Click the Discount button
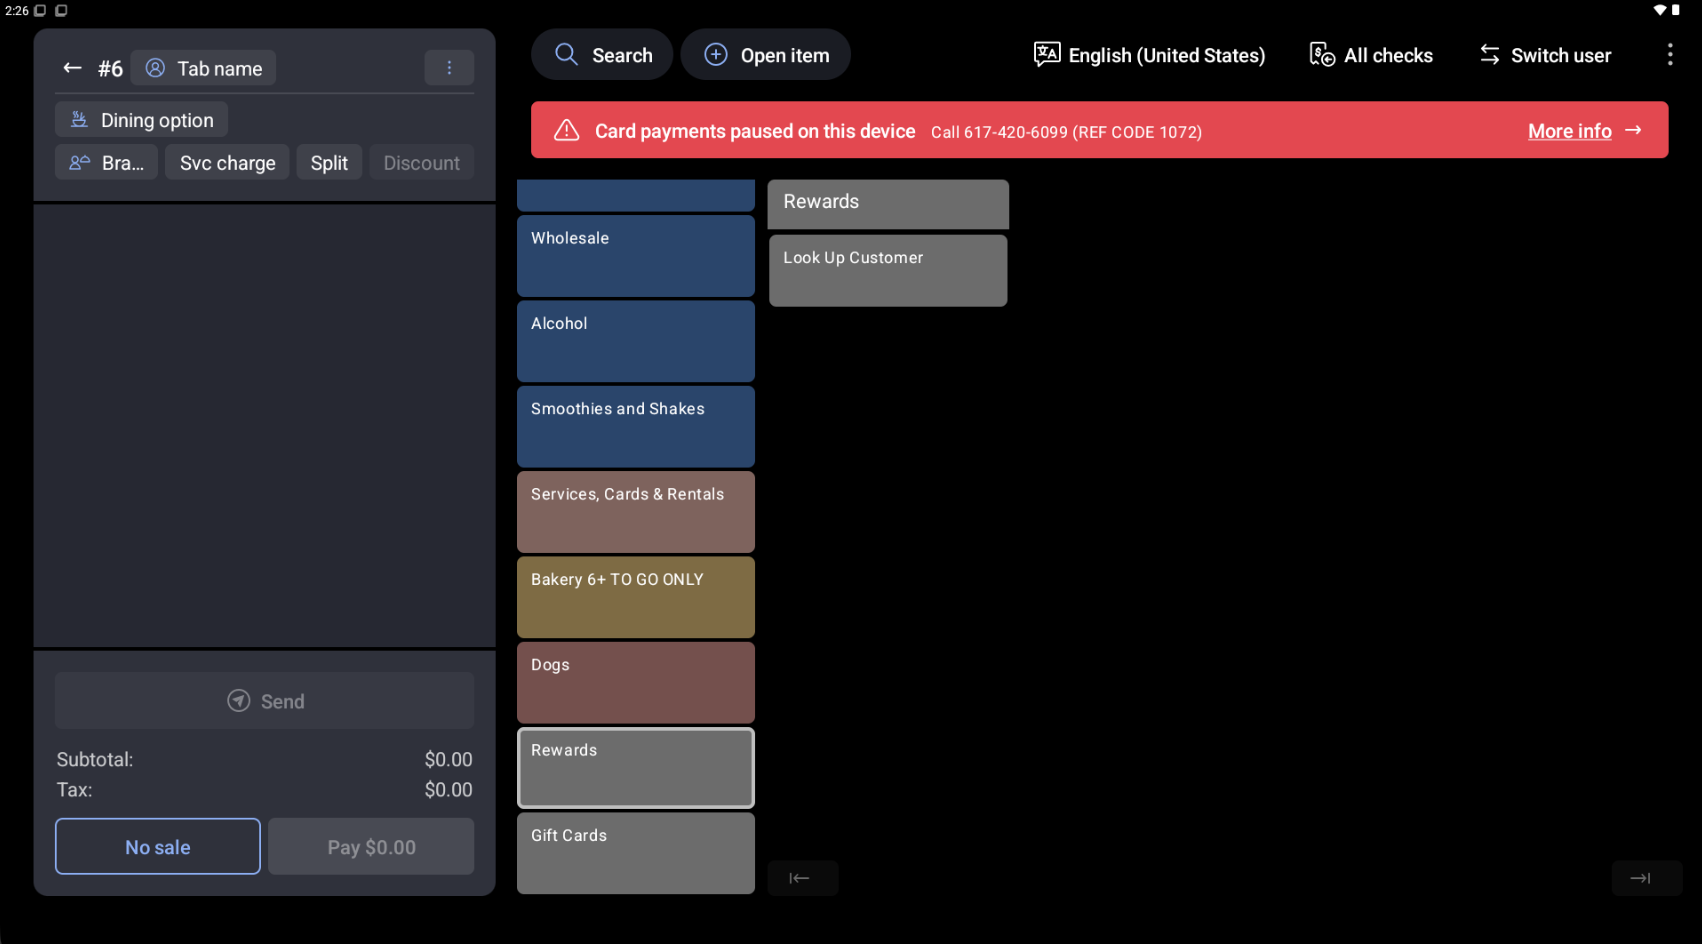Screen dimensions: 1702x944 pyautogui.click(x=421, y=163)
